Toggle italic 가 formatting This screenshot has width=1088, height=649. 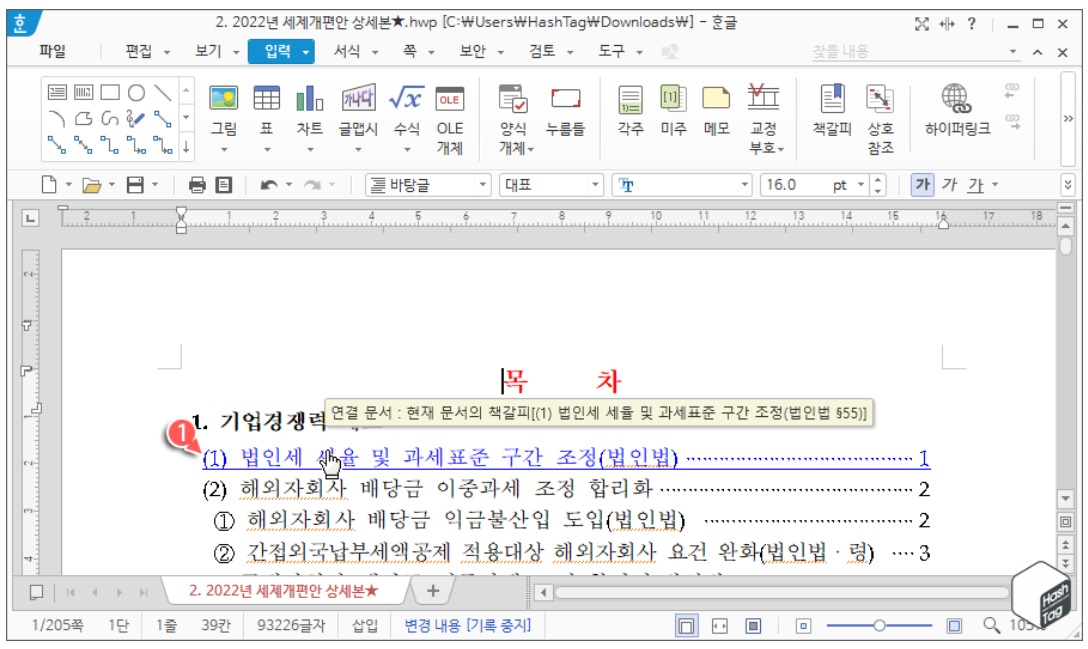click(x=949, y=185)
